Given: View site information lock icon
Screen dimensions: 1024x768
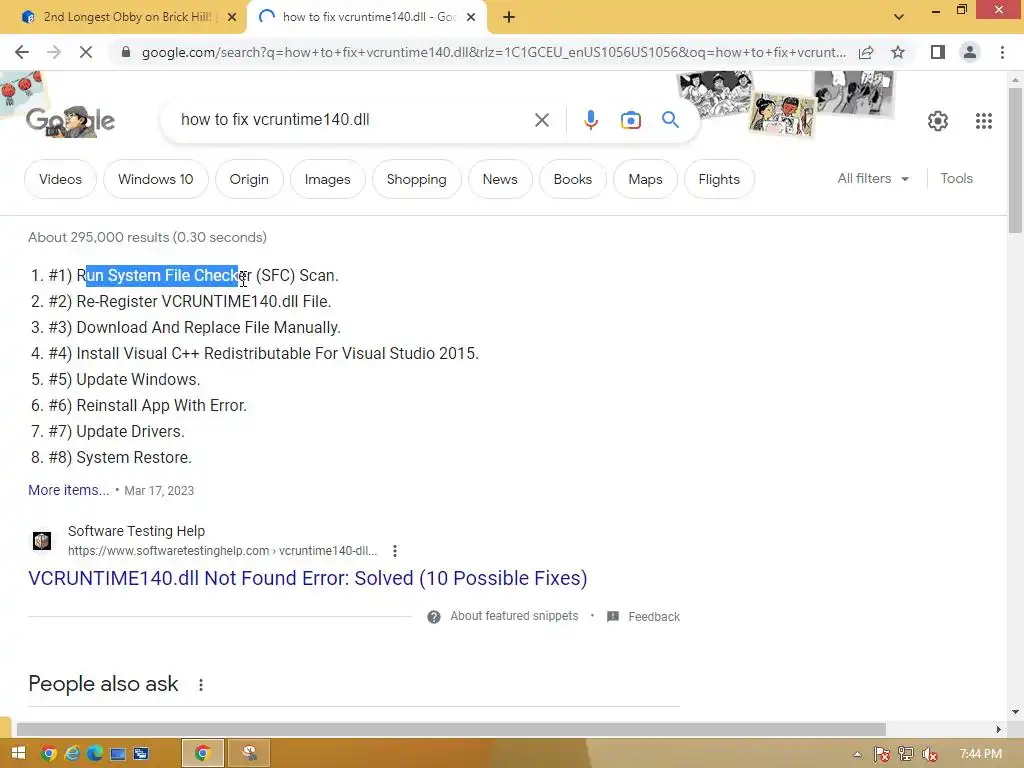Looking at the screenshot, I should pos(126,52).
